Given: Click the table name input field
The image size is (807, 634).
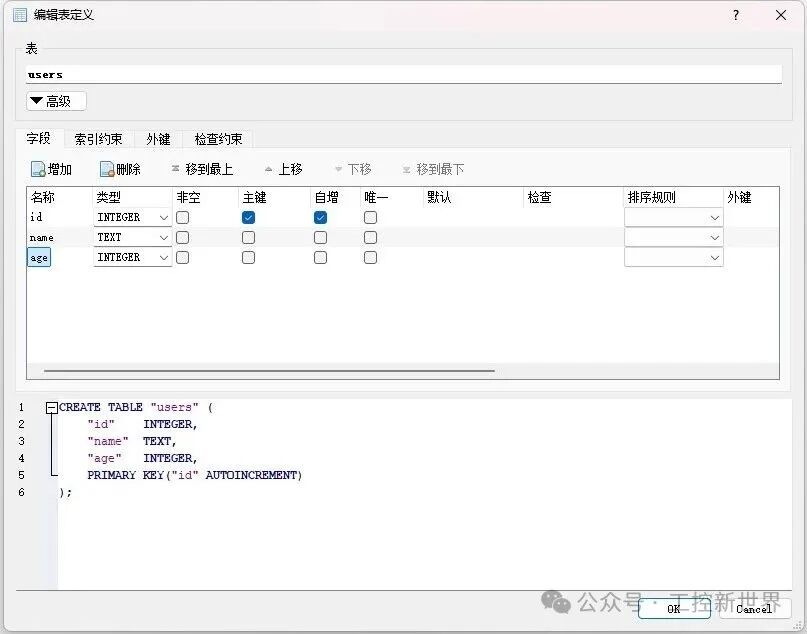Looking at the screenshot, I should click(x=403, y=74).
